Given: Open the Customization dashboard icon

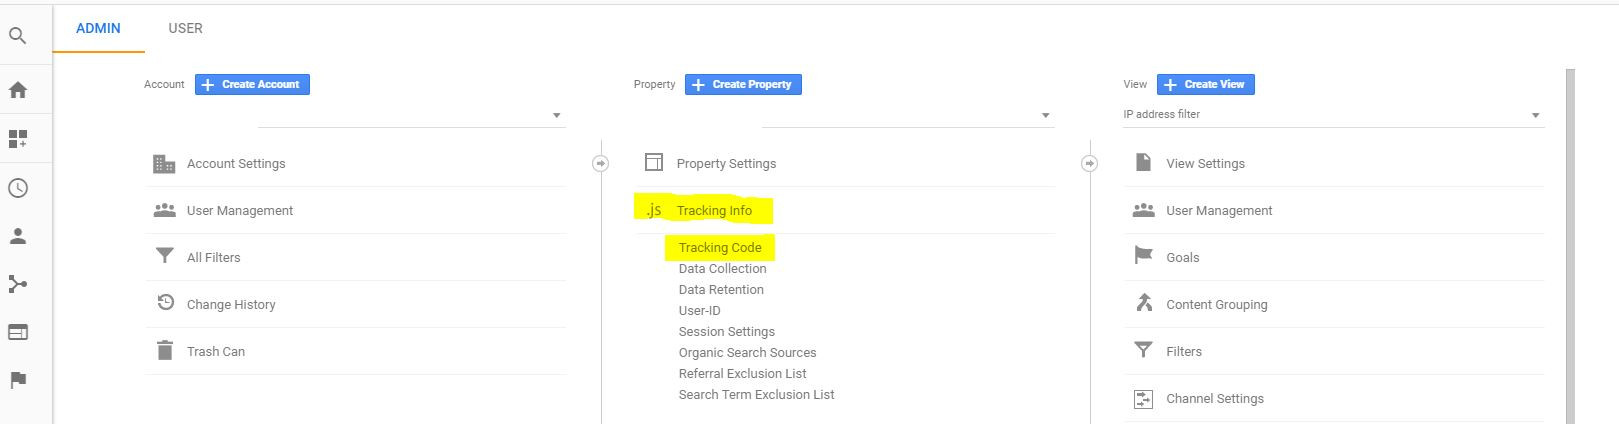Looking at the screenshot, I should (17, 139).
